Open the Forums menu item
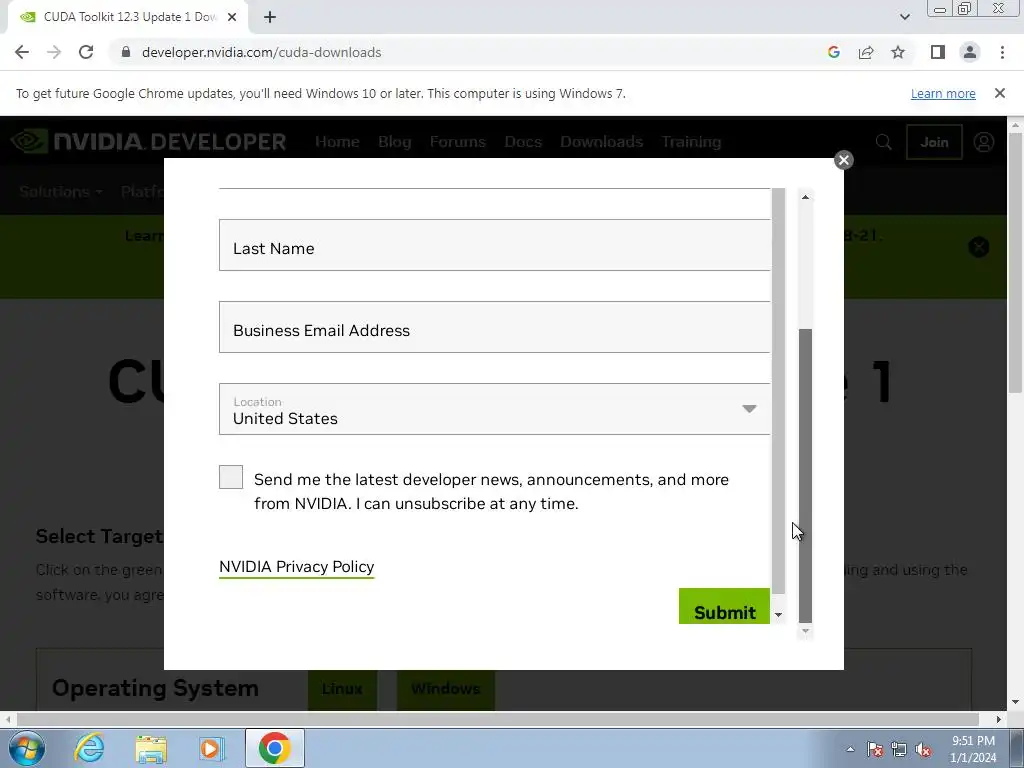This screenshot has width=1024, height=768. tap(458, 142)
